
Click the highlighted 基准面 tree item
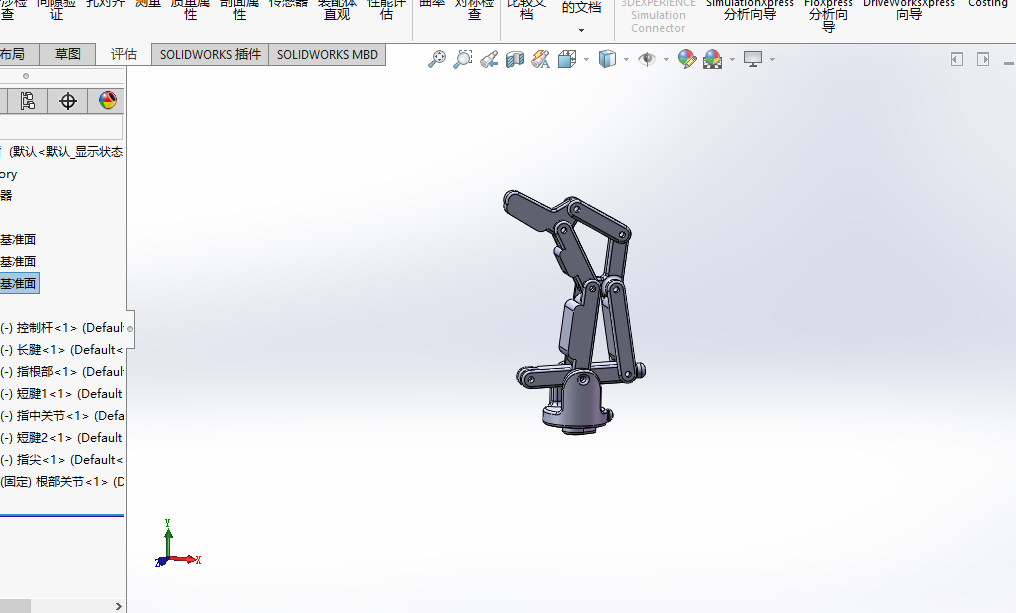point(19,283)
